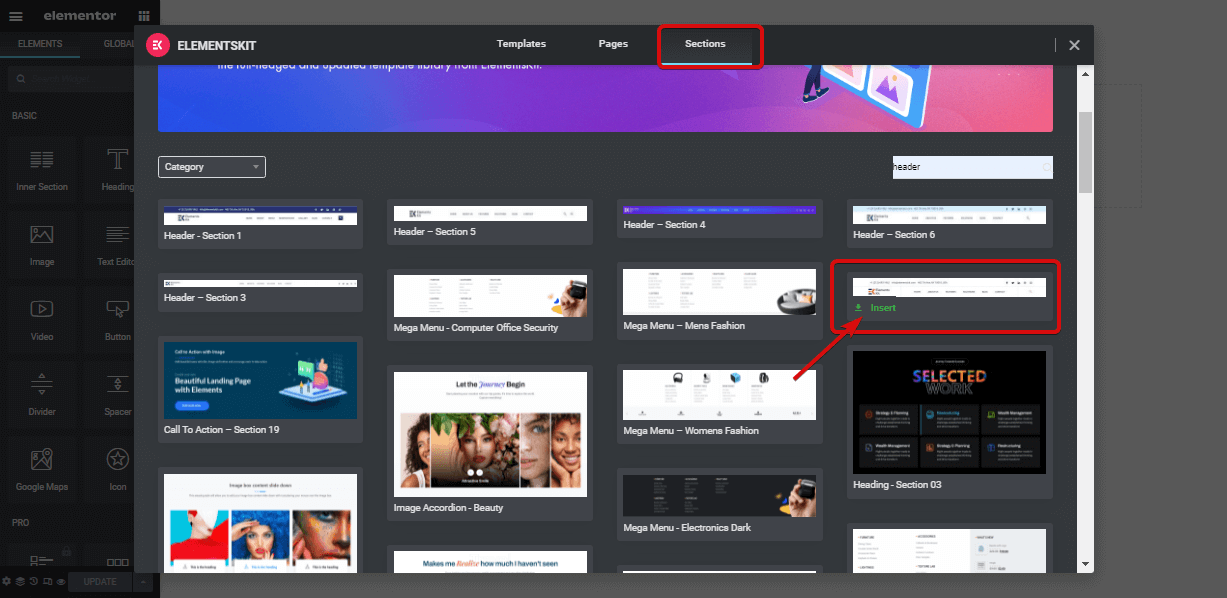
Task: Select the Video widget
Action: tap(42, 319)
